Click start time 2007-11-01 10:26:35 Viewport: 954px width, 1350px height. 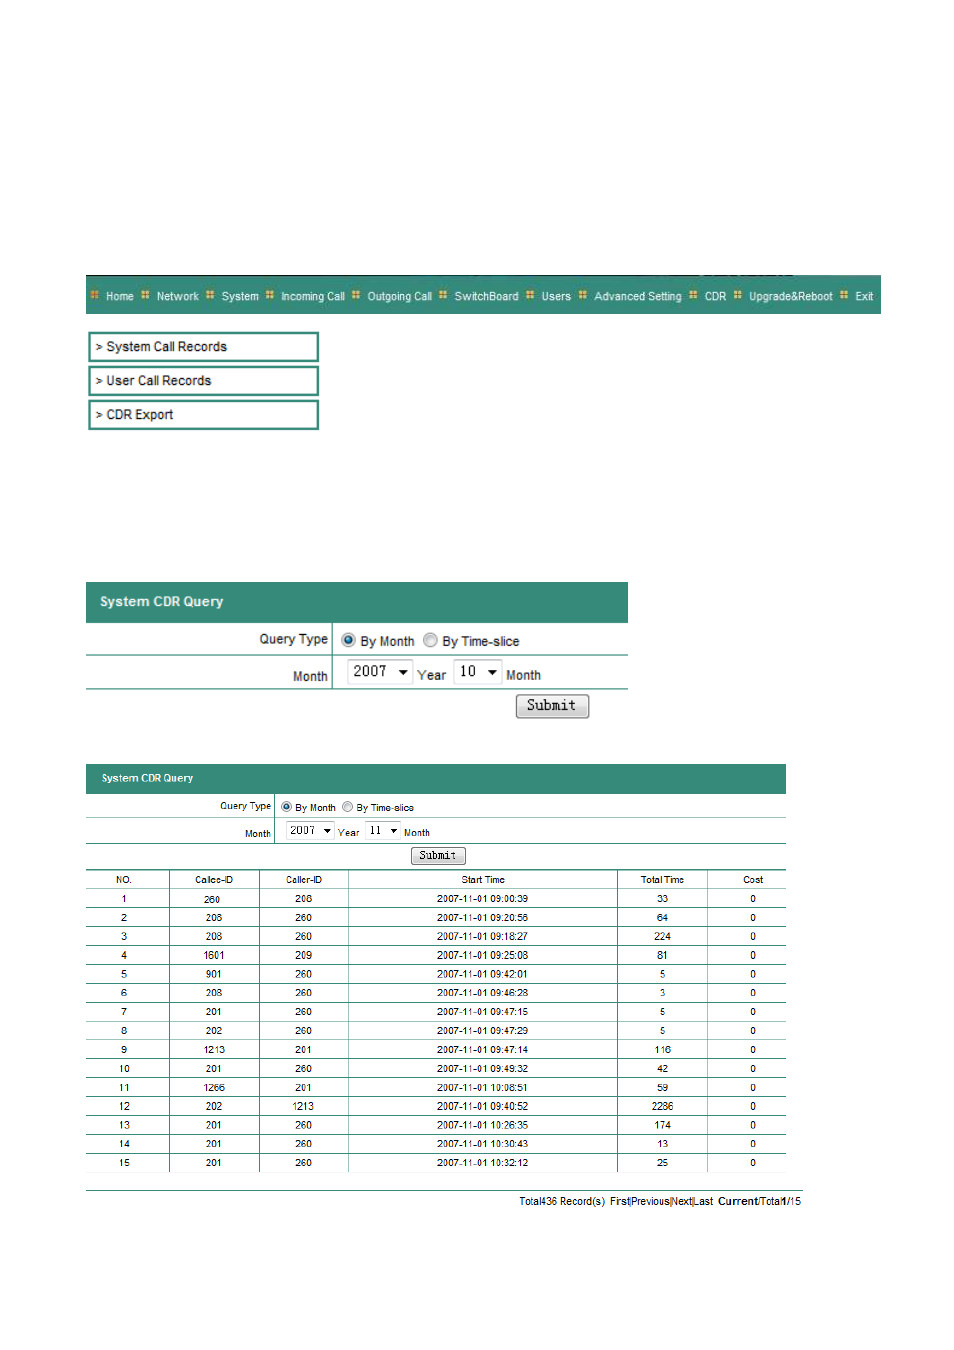click(x=482, y=1125)
